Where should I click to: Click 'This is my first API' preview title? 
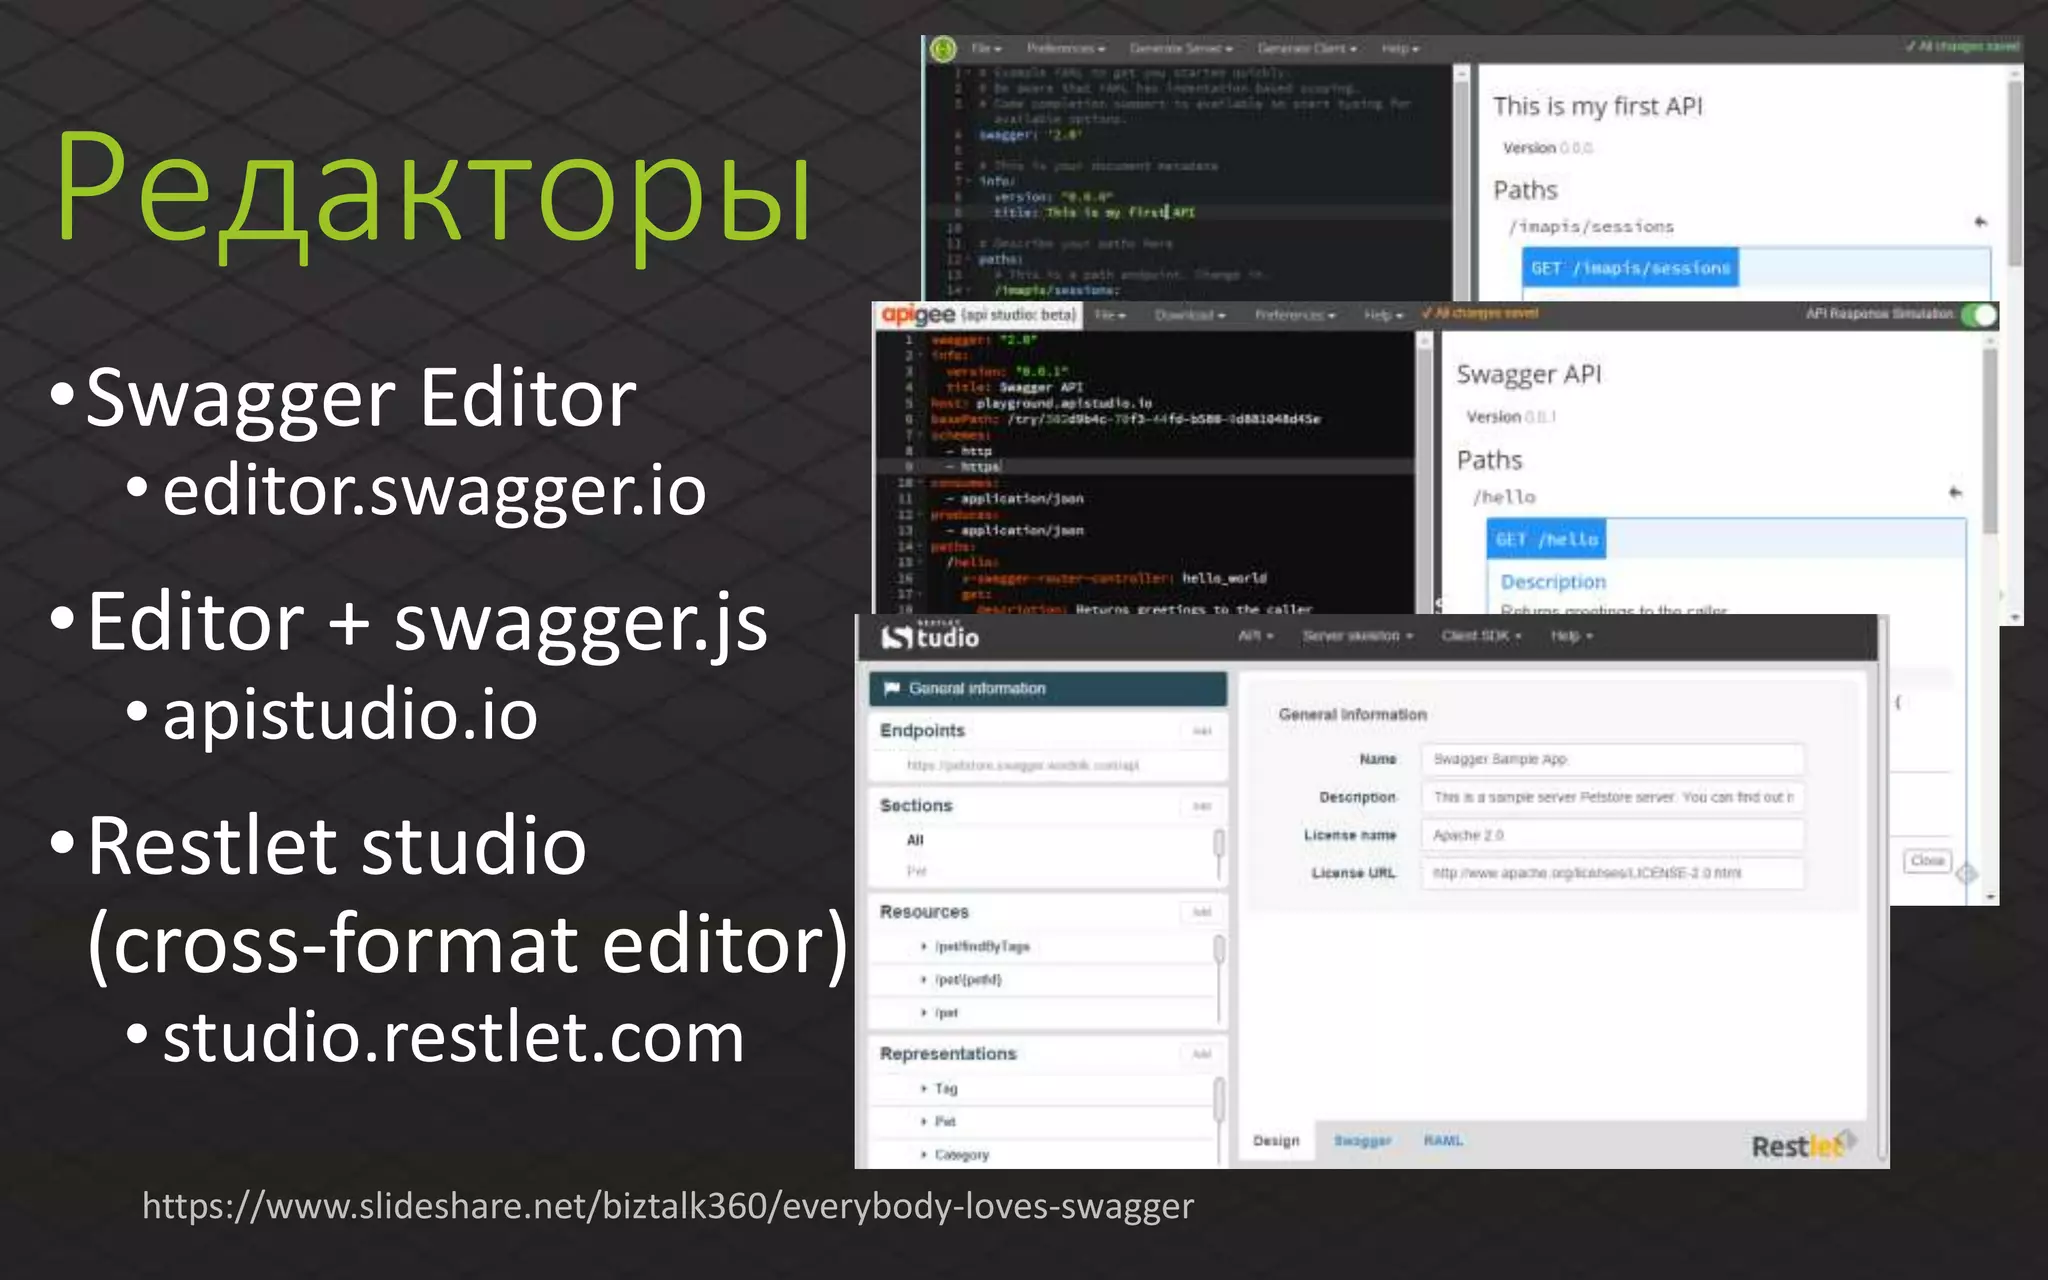[x=1597, y=106]
